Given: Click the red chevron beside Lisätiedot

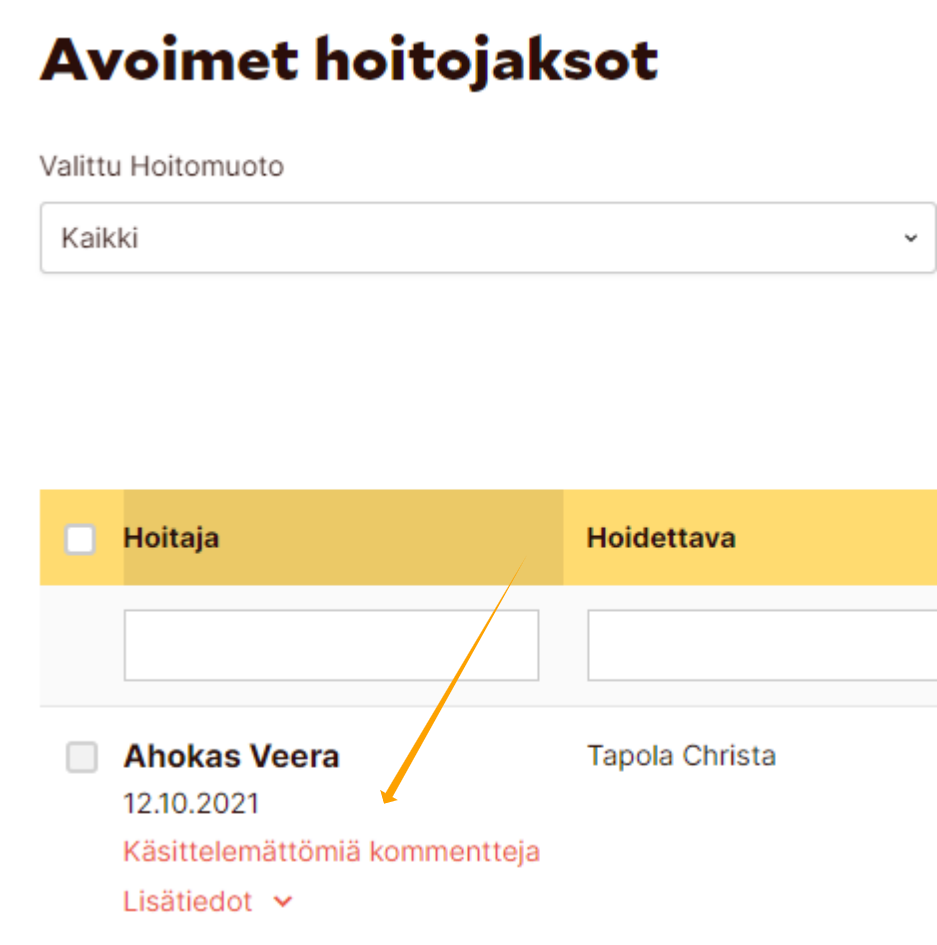Looking at the screenshot, I should coord(283,902).
